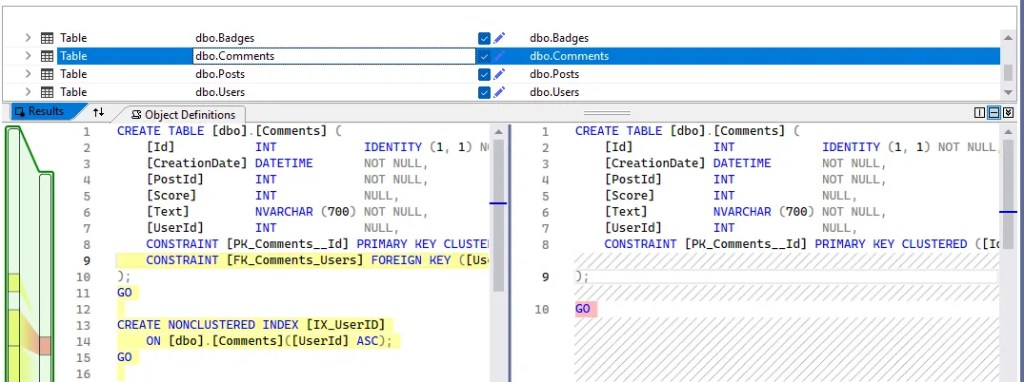Image resolution: width=1024 pixels, height=382 pixels.
Task: Click CREATE TABLE line in the target pane
Action: click(x=687, y=131)
